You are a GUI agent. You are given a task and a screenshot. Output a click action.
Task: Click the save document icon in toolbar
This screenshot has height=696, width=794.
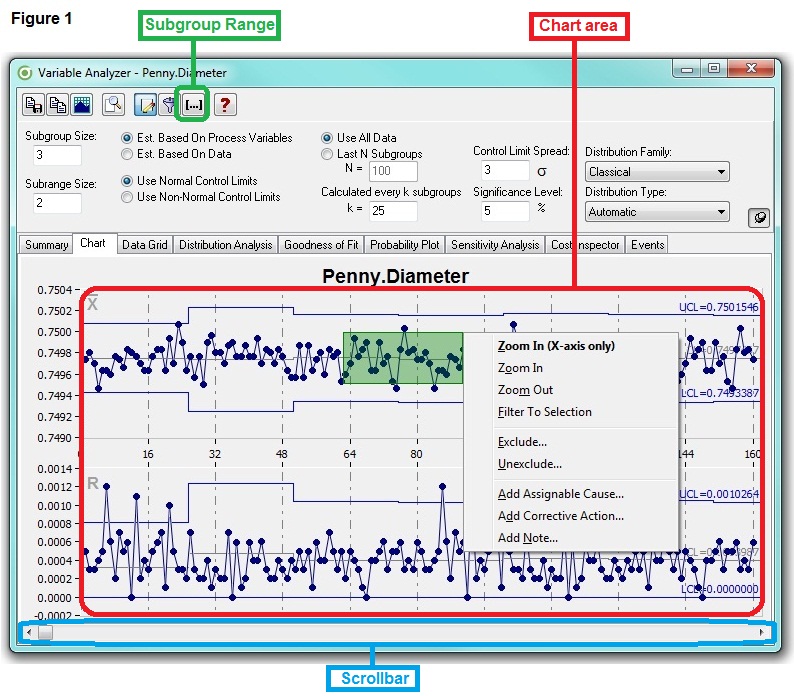click(33, 105)
